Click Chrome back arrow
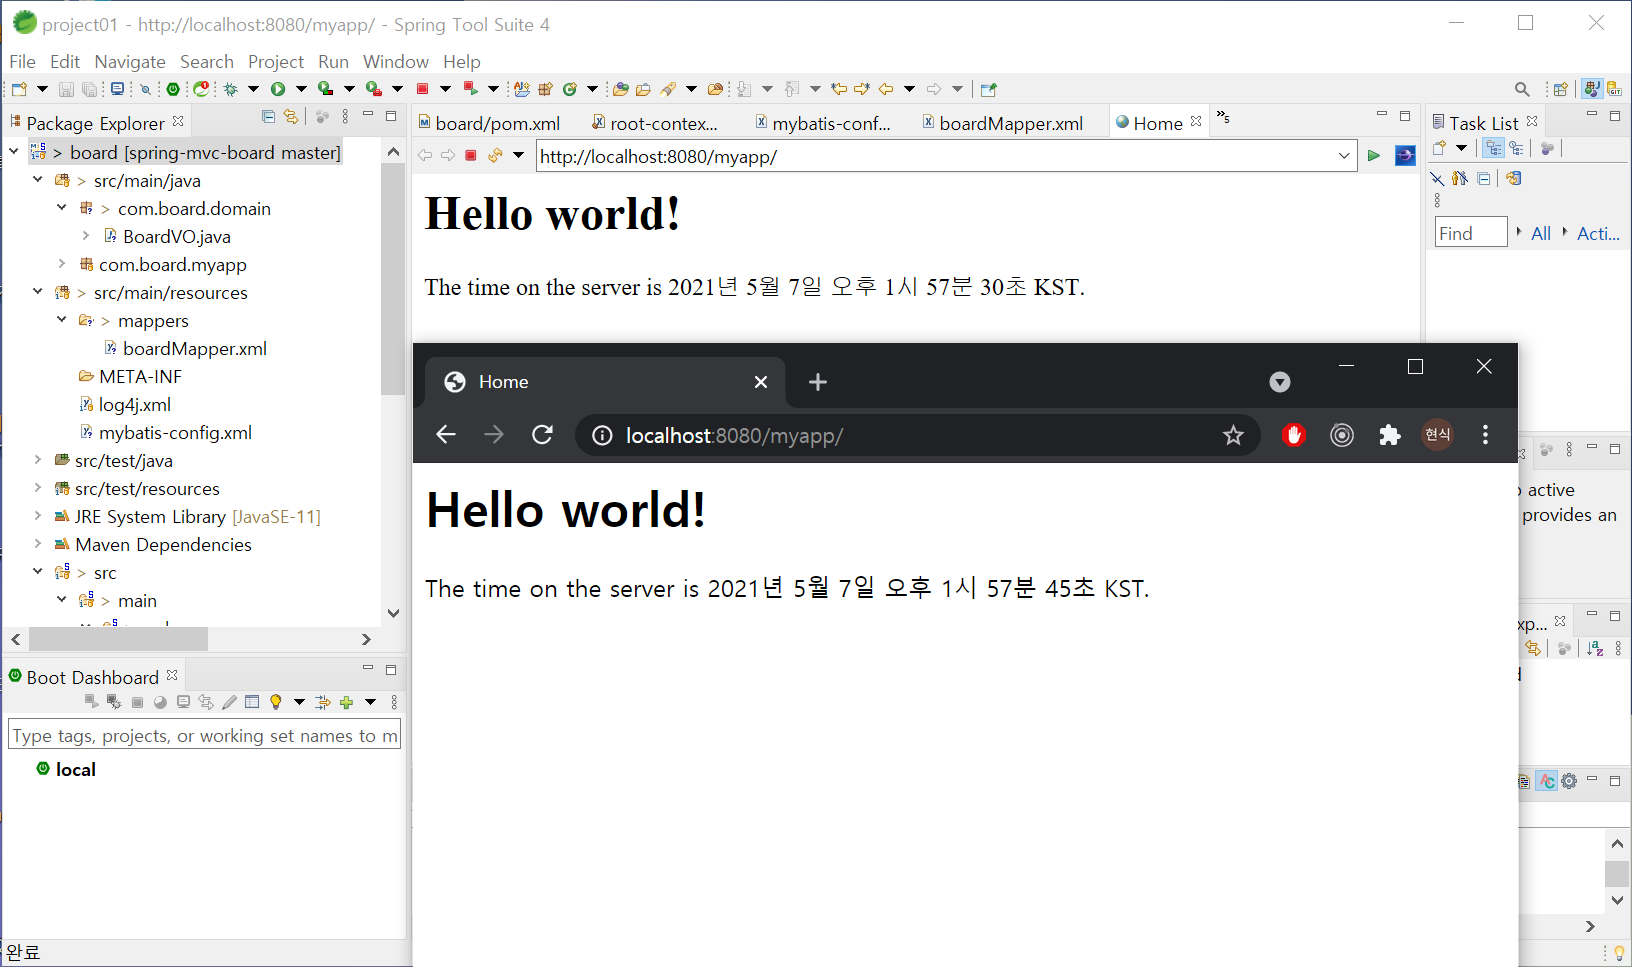This screenshot has width=1632, height=967. tap(446, 435)
